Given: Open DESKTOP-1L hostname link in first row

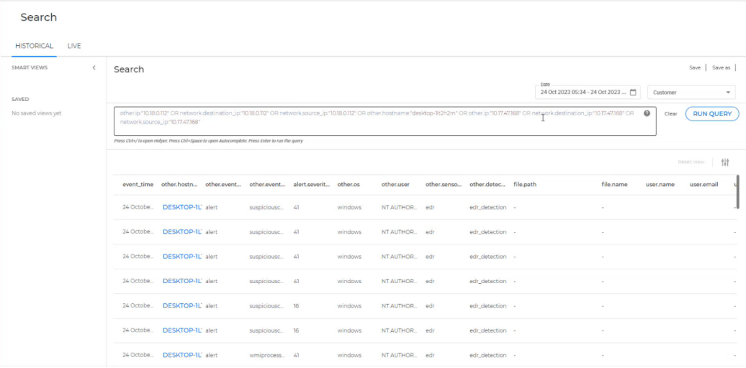Looking at the screenshot, I should tap(182, 207).
